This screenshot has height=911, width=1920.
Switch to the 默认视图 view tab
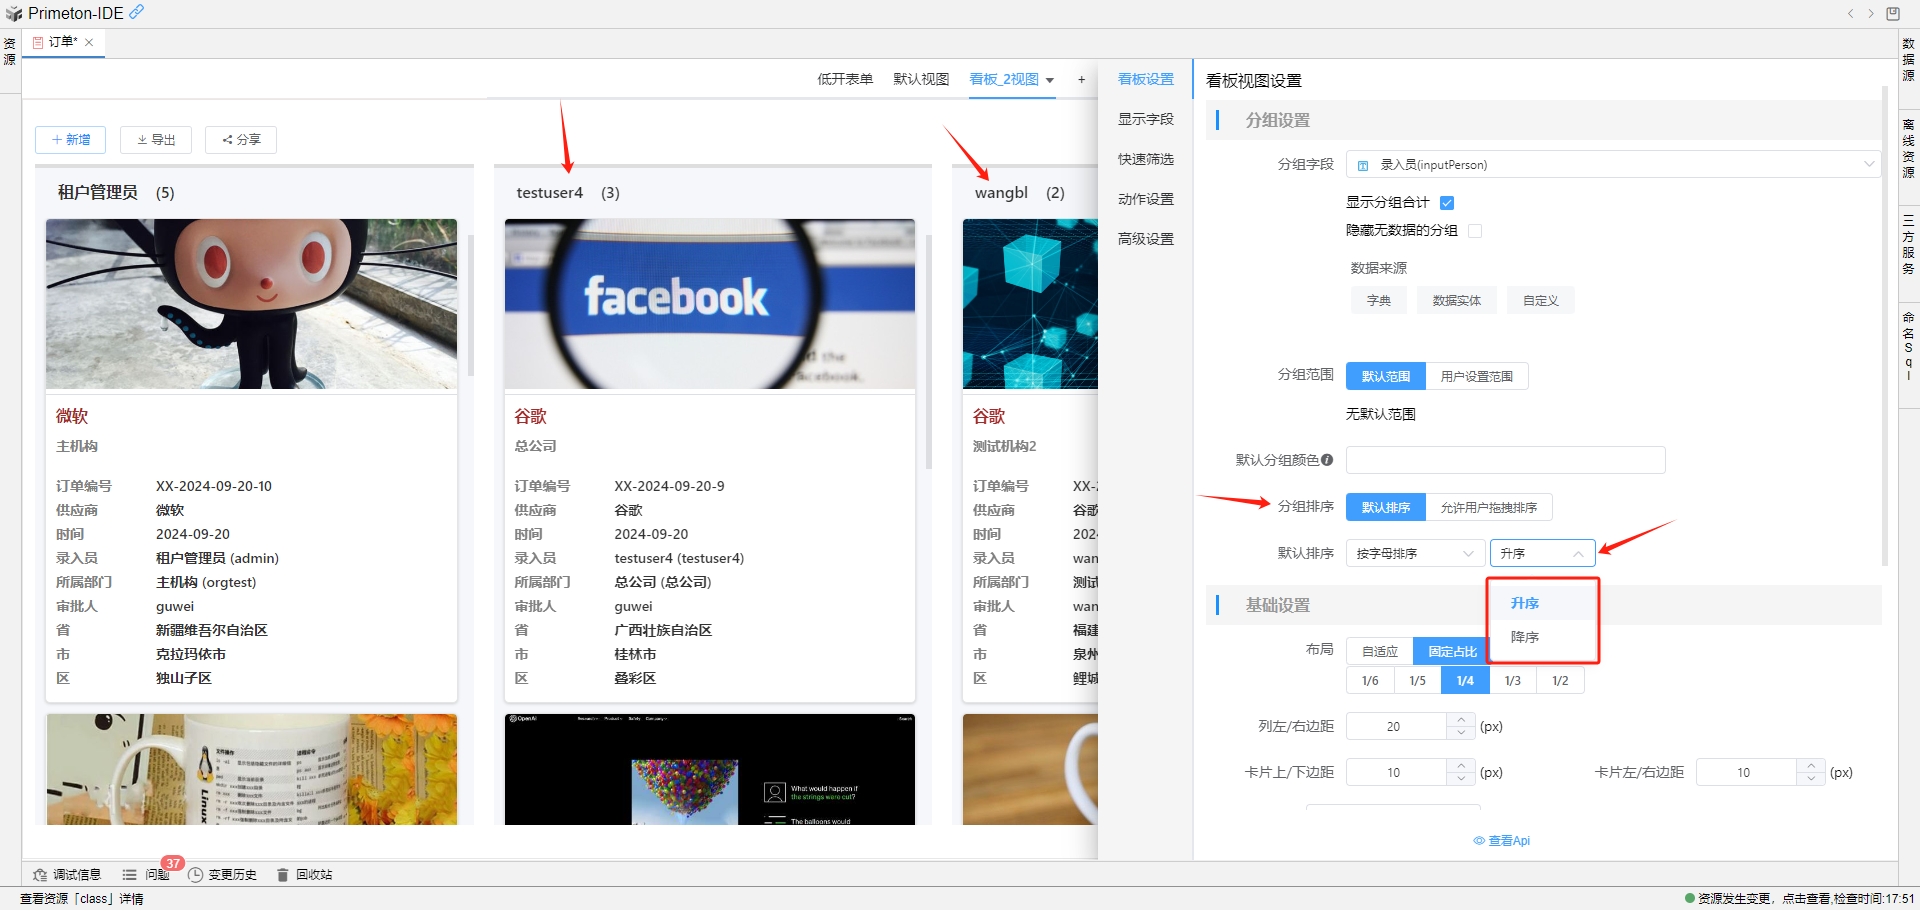tap(920, 80)
